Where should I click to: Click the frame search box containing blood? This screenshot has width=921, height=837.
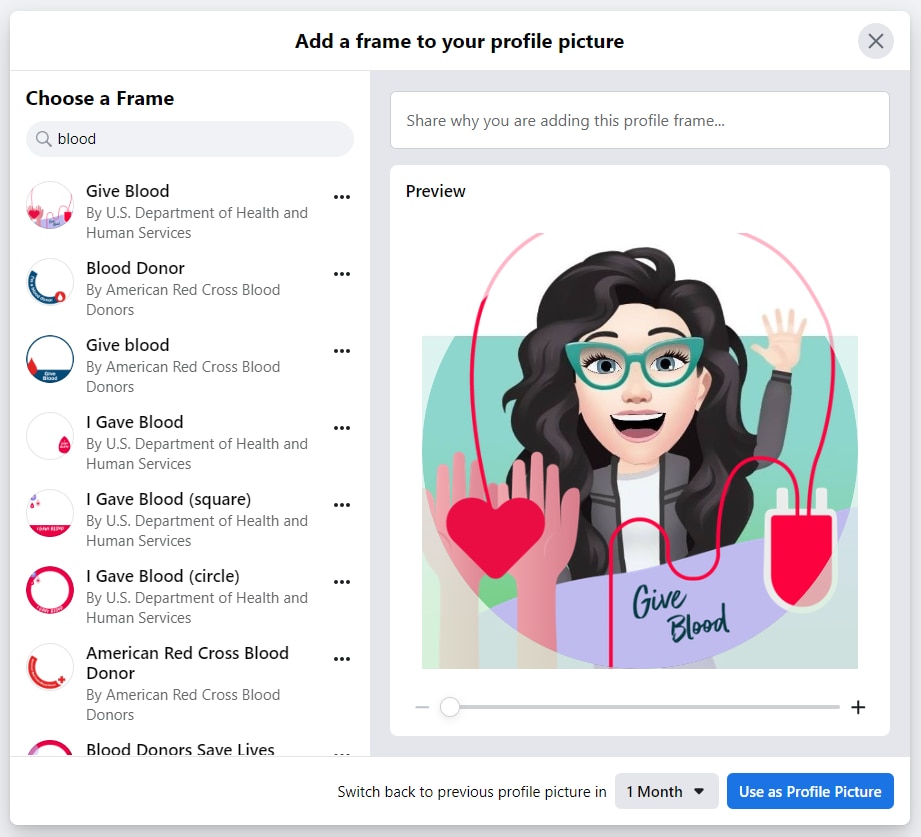[200, 139]
